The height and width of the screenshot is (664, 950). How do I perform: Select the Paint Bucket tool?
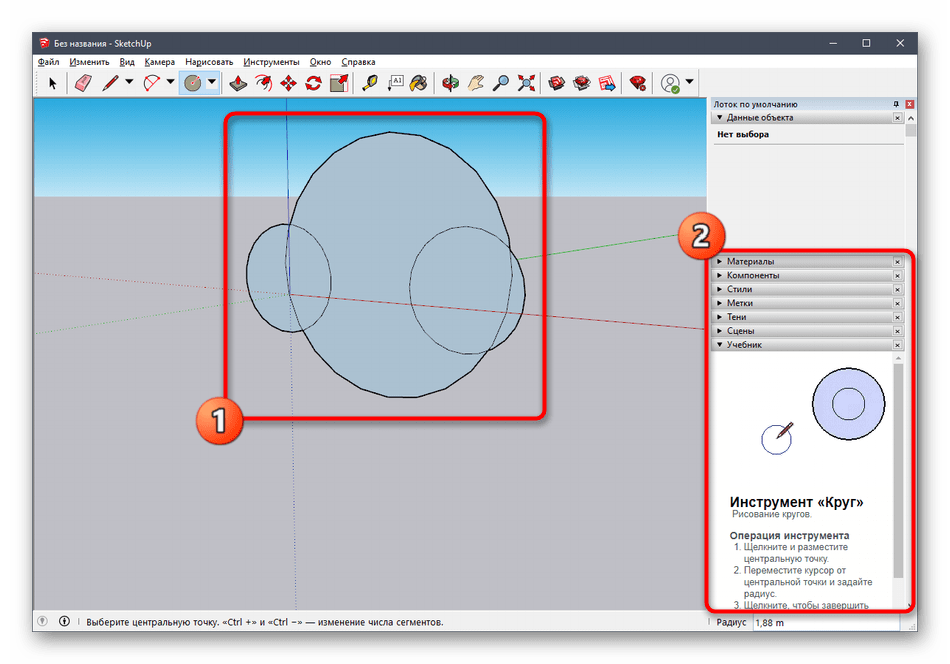coord(420,83)
